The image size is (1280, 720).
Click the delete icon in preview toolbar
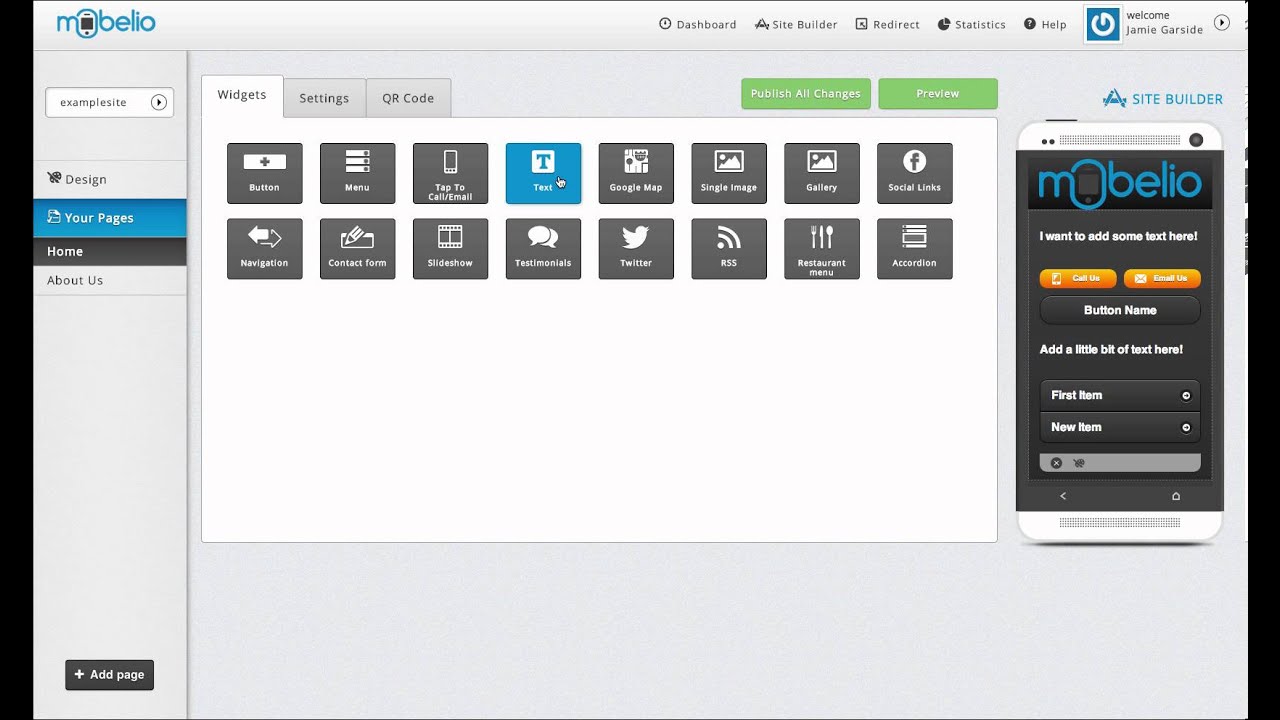tap(1056, 463)
